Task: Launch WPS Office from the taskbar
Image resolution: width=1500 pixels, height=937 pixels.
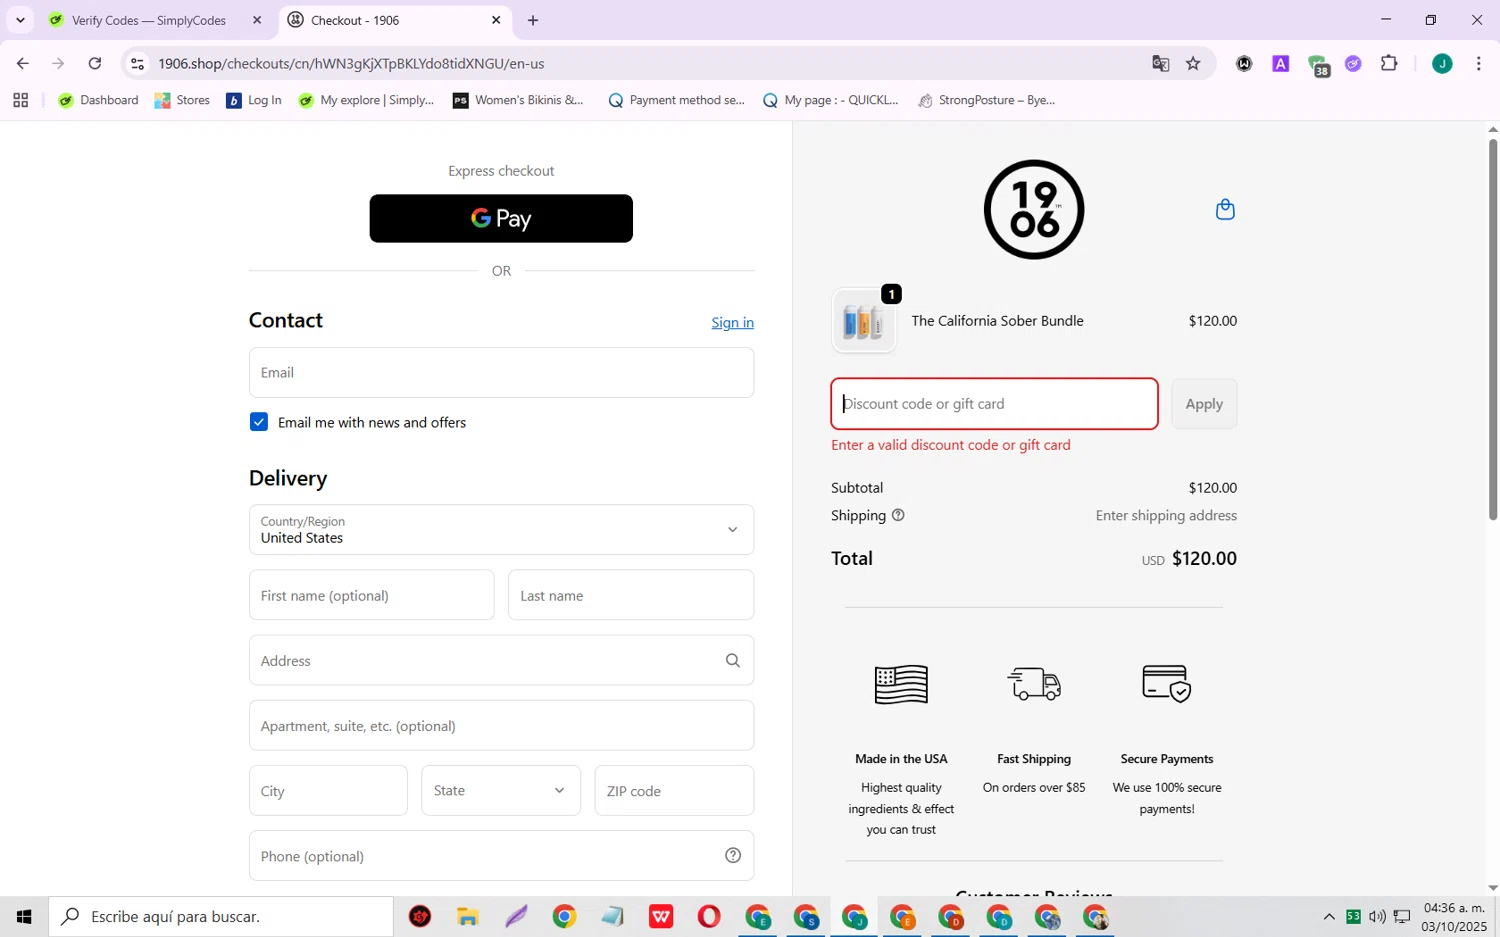Action: (661, 916)
